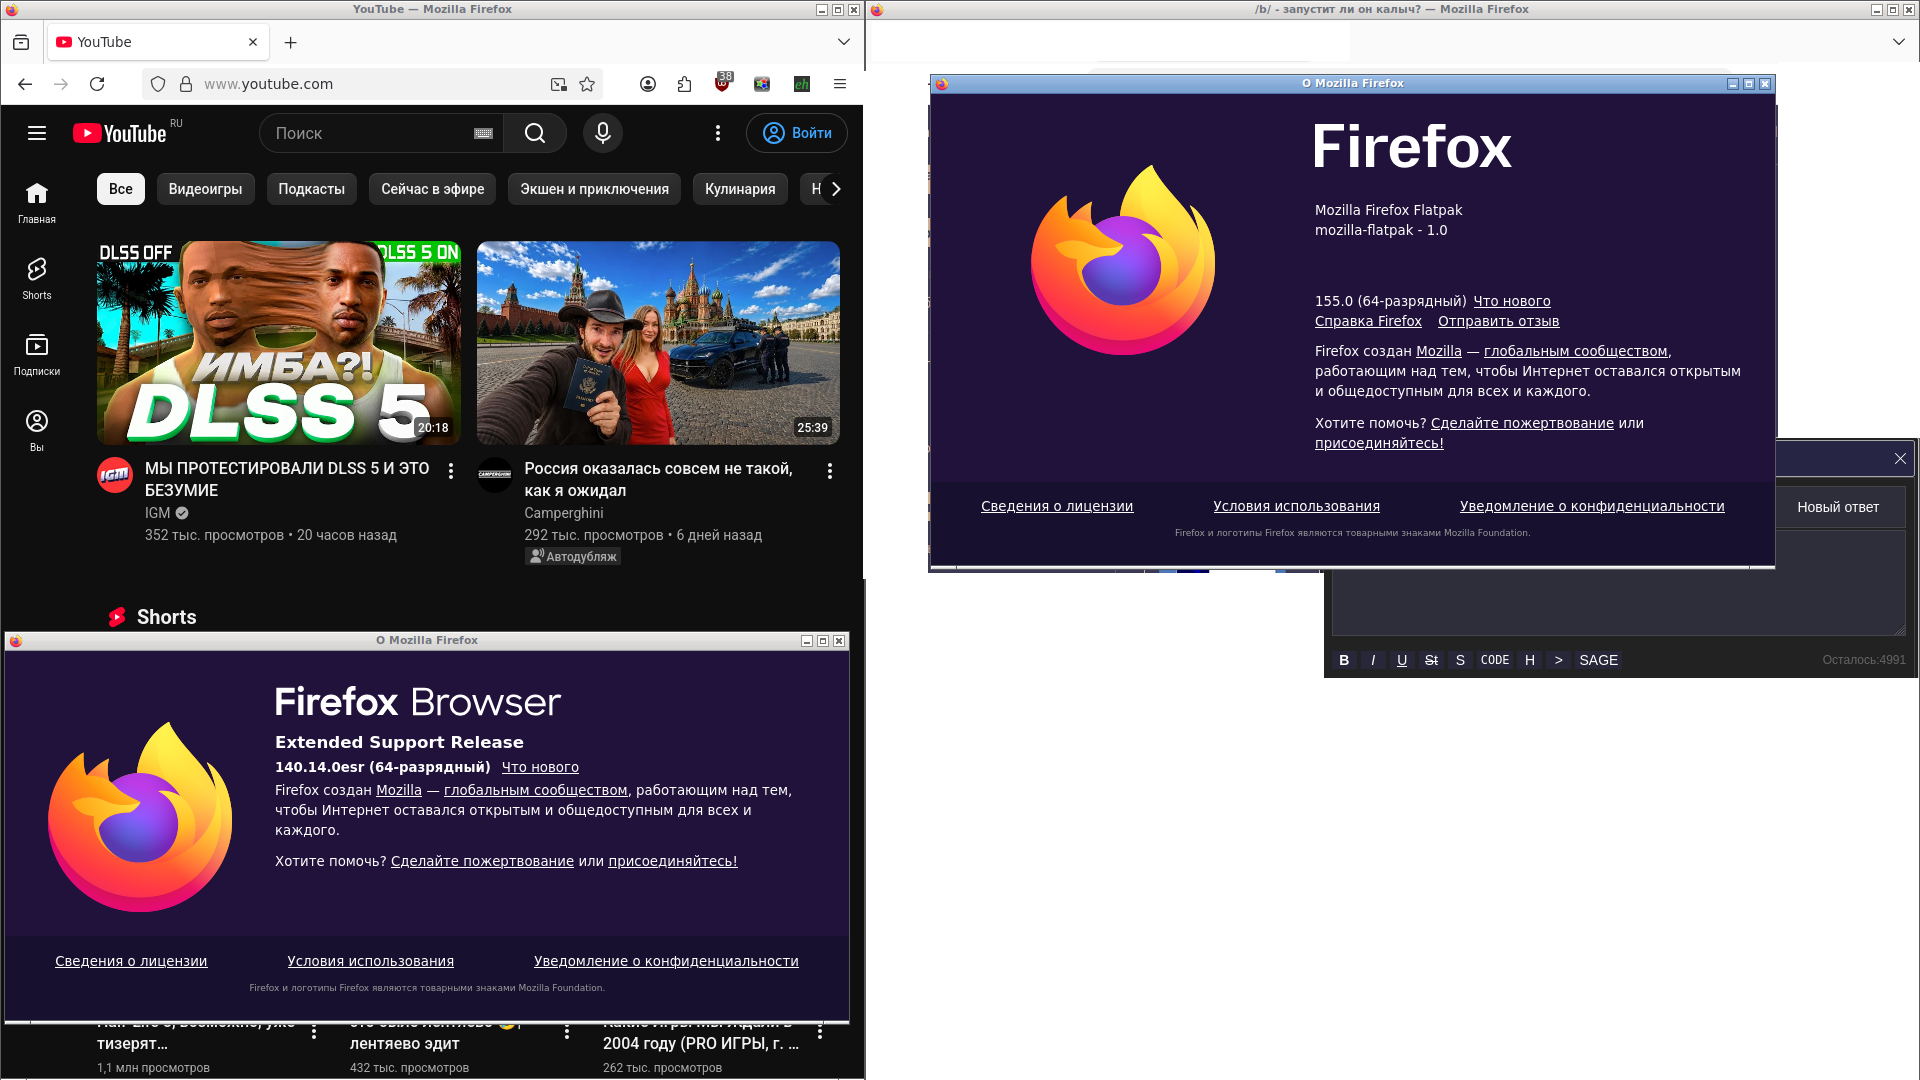The image size is (1920, 1080).
Task: Select the Видеоигры category chip
Action: 205,189
